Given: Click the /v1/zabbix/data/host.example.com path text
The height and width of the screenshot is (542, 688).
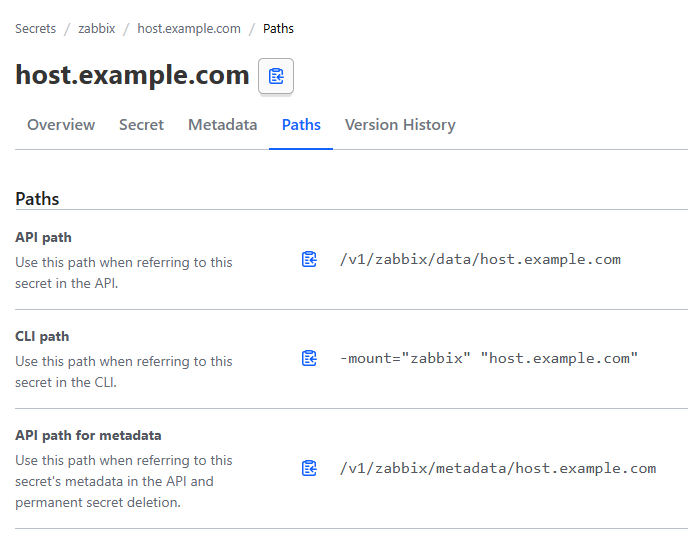Looking at the screenshot, I should (x=480, y=259).
